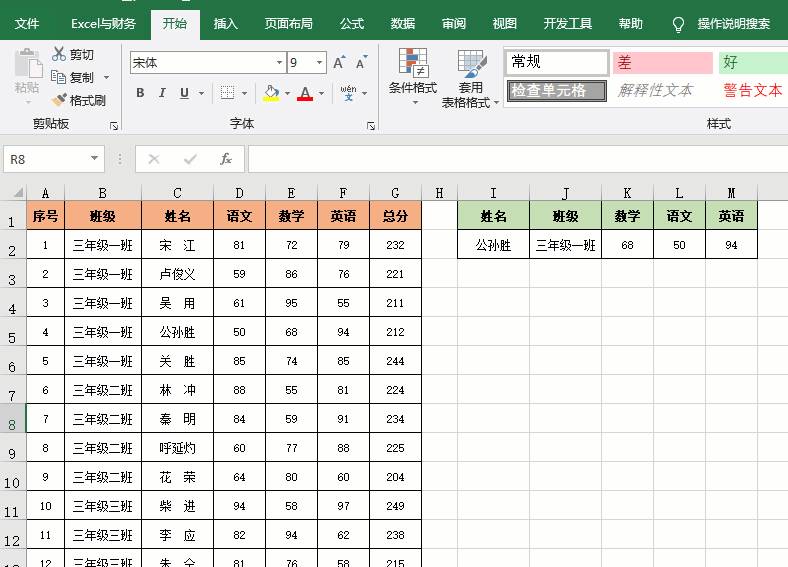The image size is (788, 567).
Task: Select the Format Painter brush
Action: click(59, 100)
